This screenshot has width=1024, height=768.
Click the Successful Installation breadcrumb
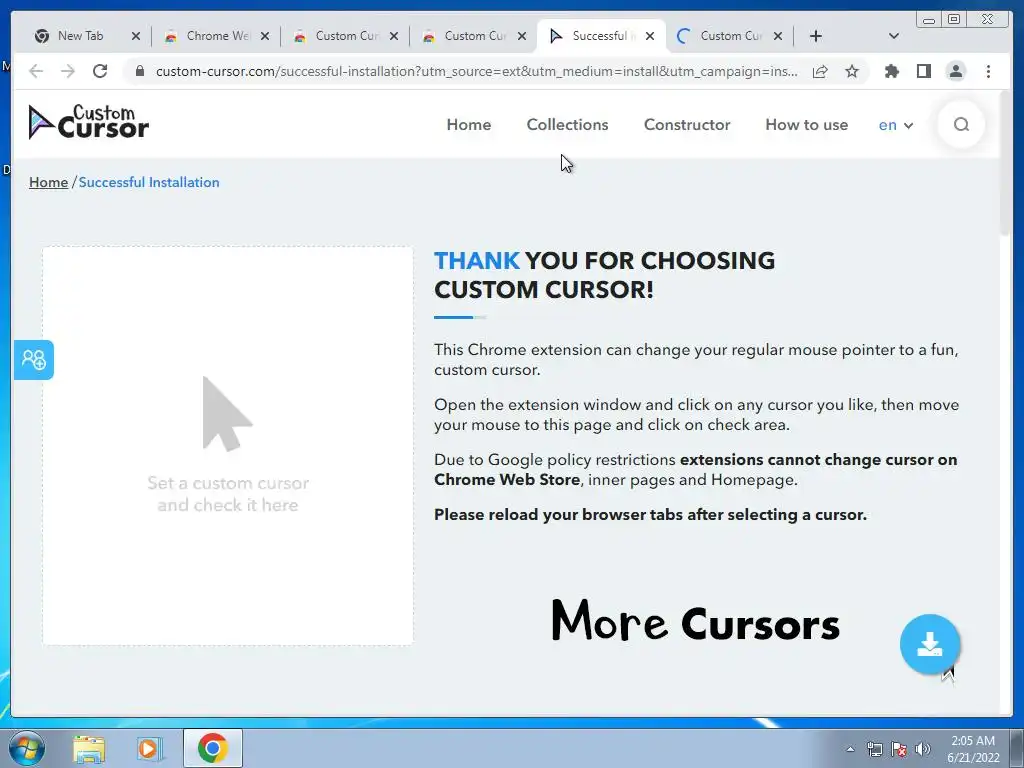[149, 182]
